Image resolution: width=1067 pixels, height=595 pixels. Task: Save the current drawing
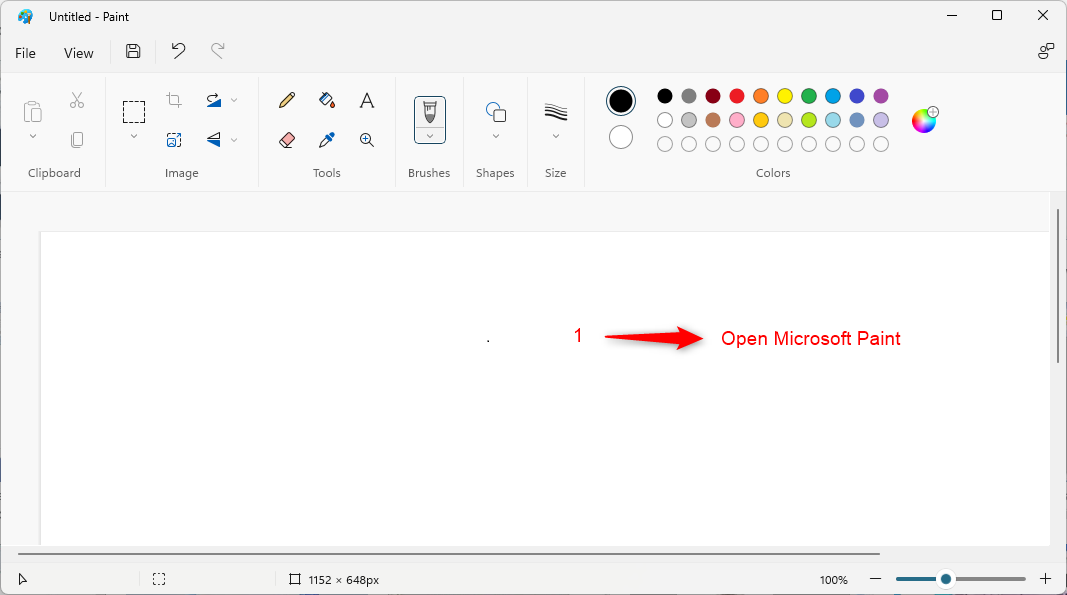pyautogui.click(x=132, y=51)
